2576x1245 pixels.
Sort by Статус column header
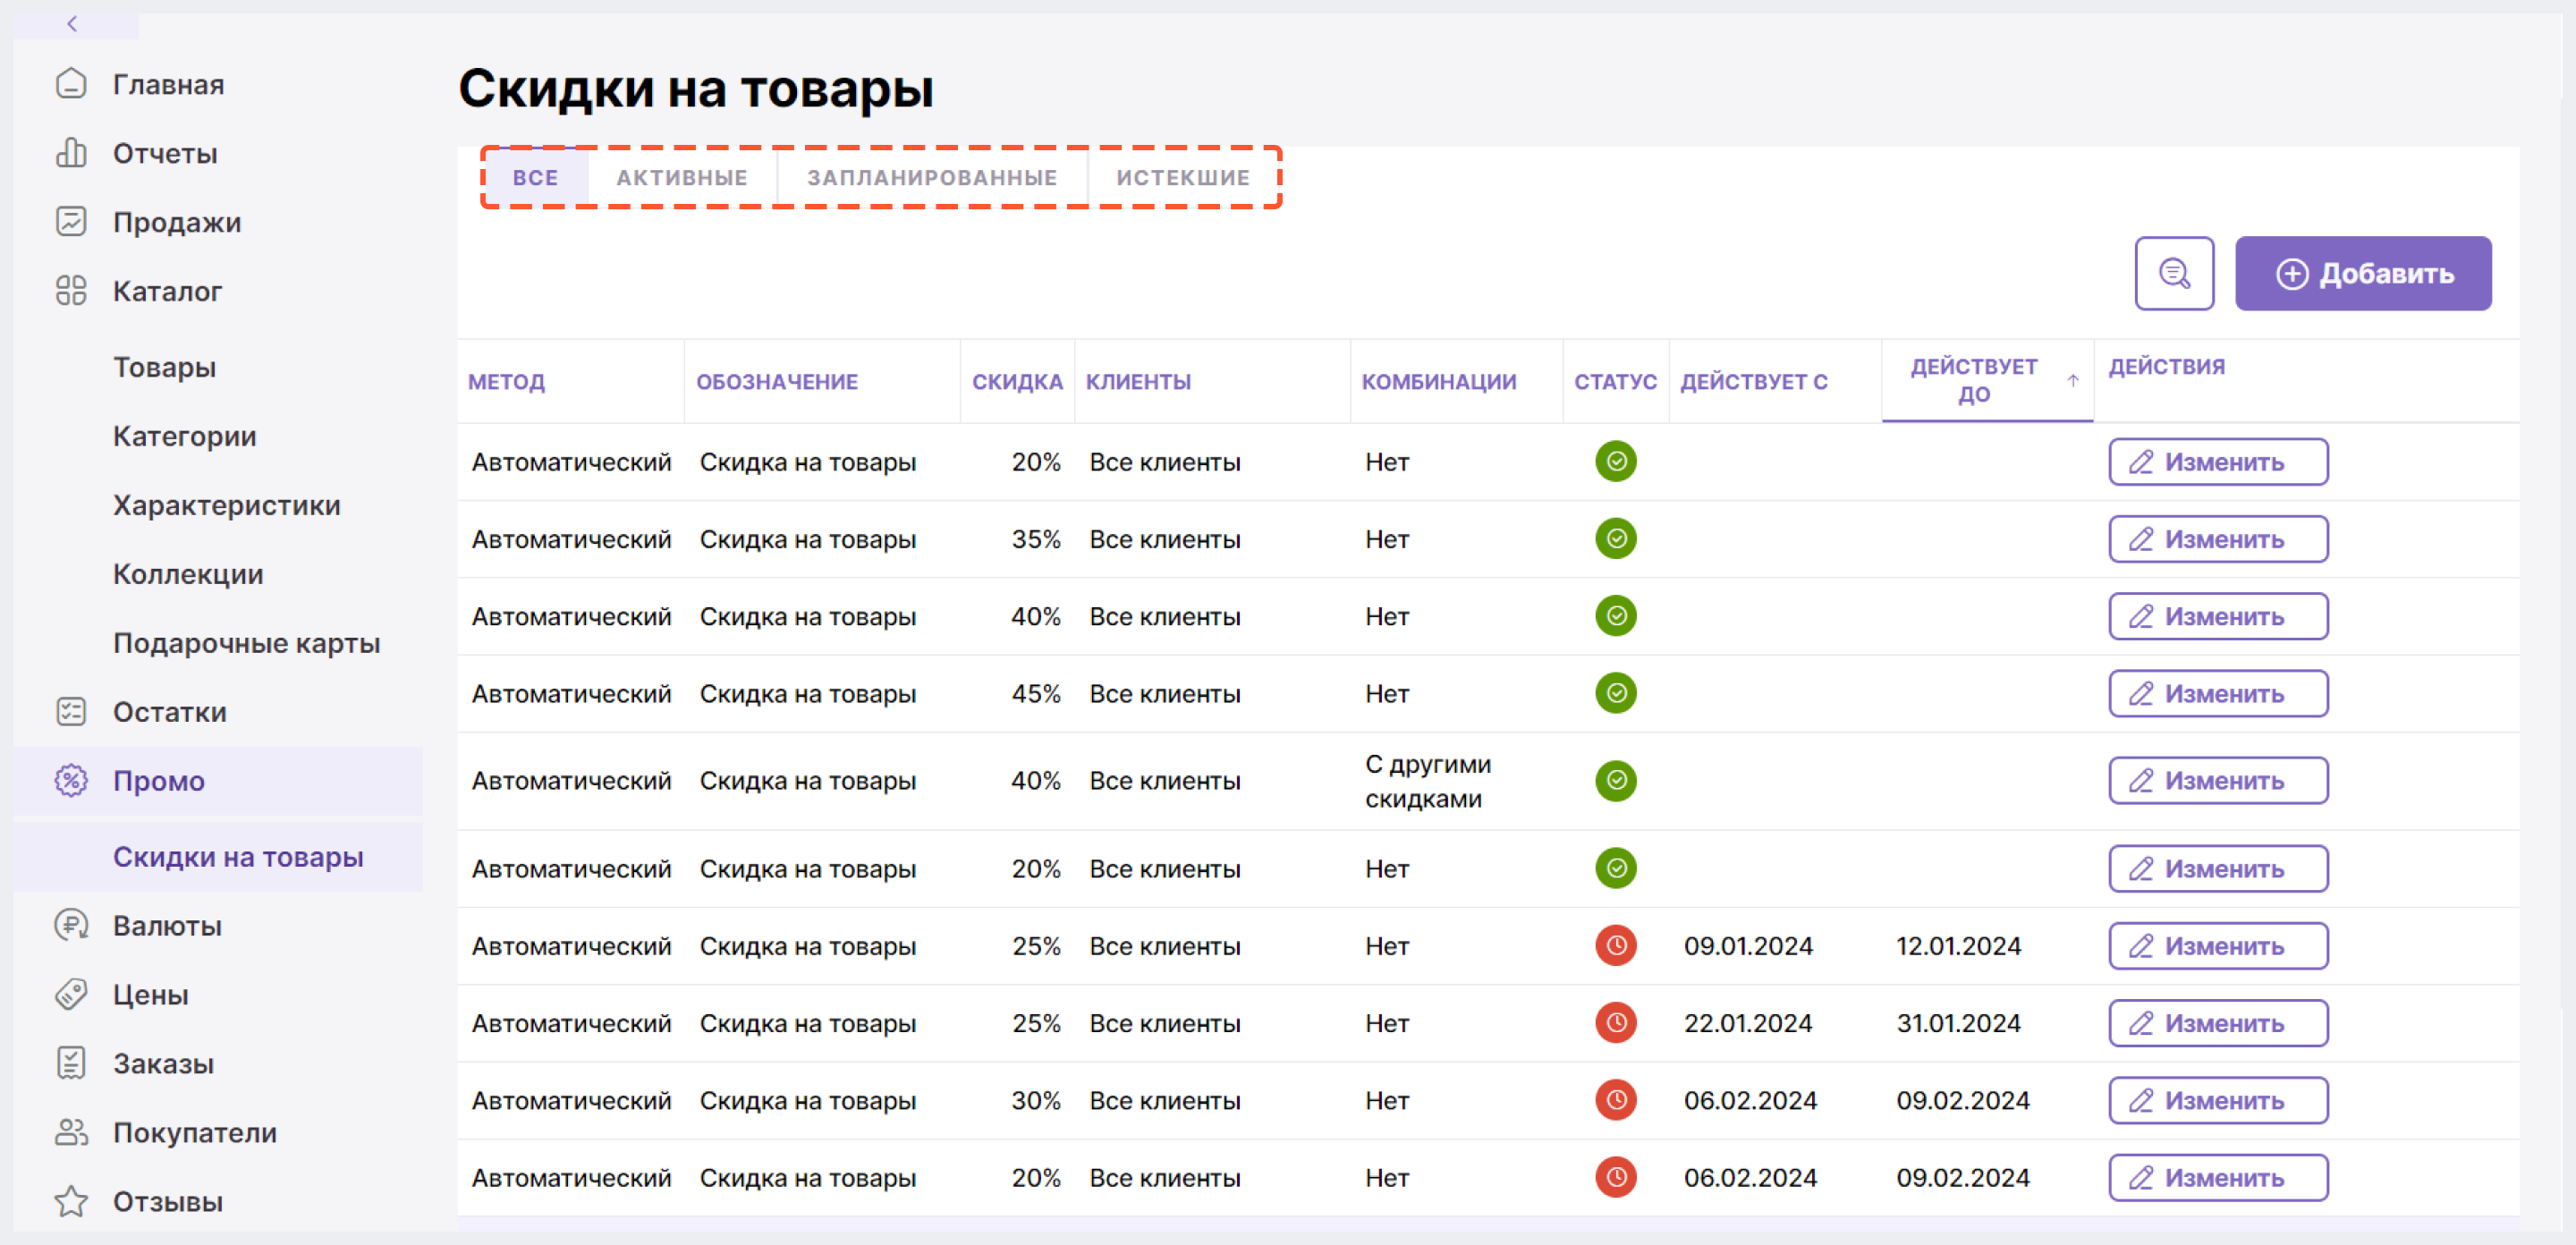pyautogui.click(x=1615, y=382)
